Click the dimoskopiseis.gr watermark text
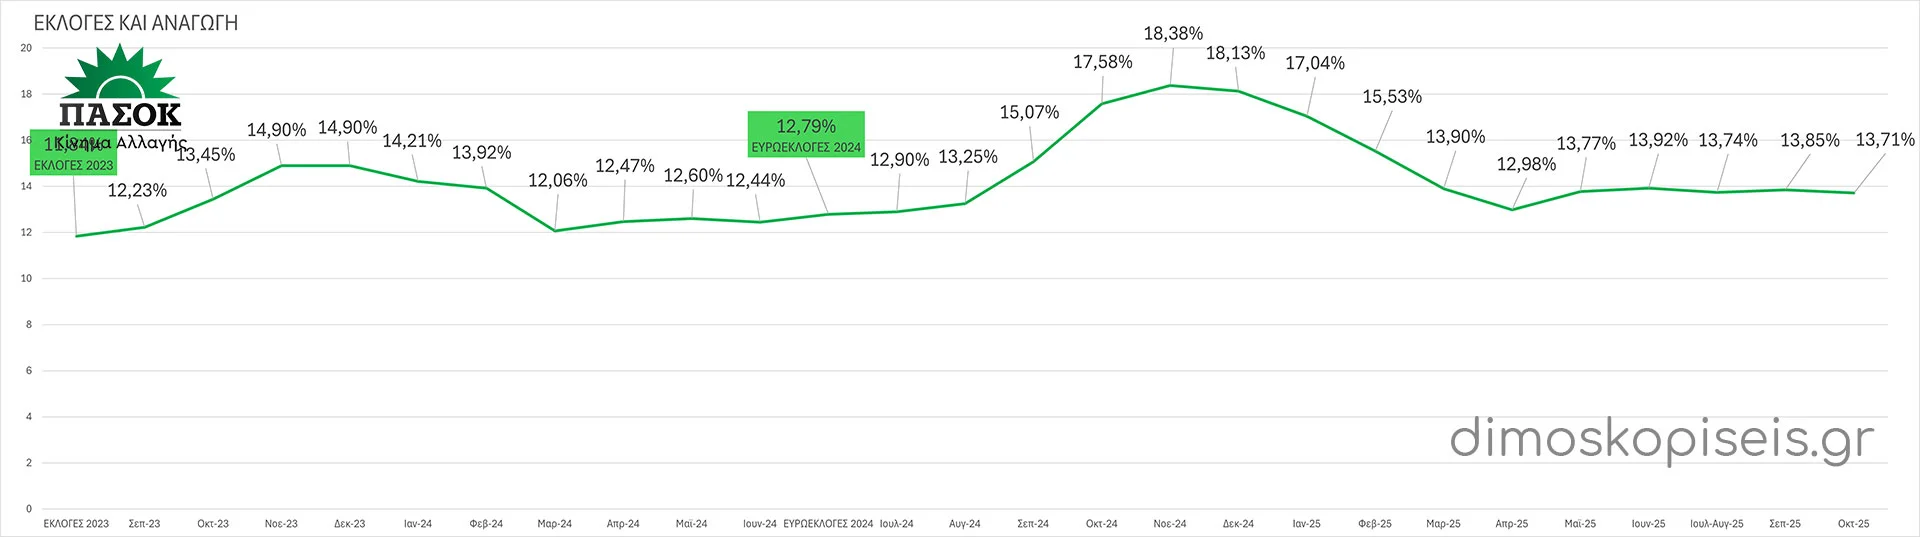 point(1662,440)
